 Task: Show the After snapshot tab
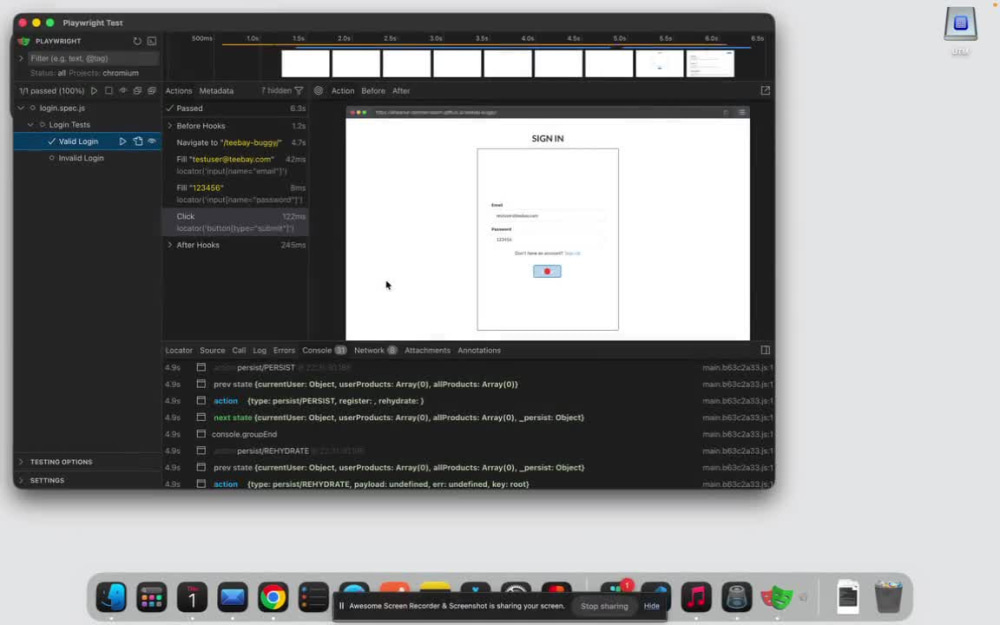click(401, 91)
